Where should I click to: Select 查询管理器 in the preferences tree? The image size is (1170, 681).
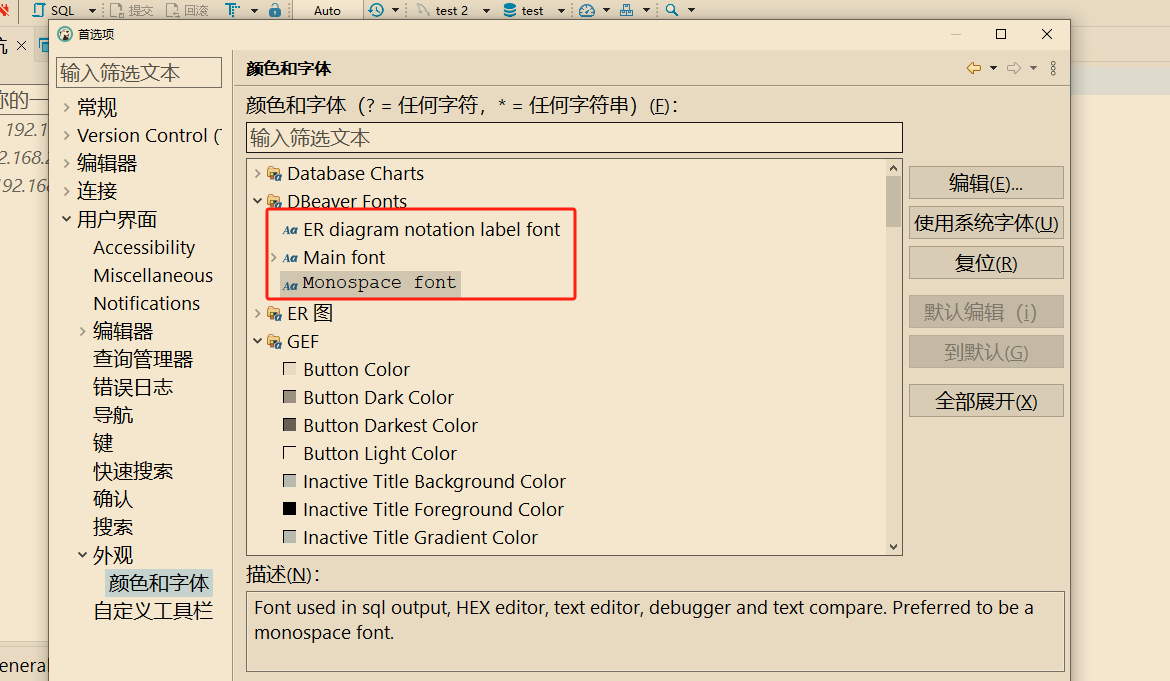tap(143, 360)
